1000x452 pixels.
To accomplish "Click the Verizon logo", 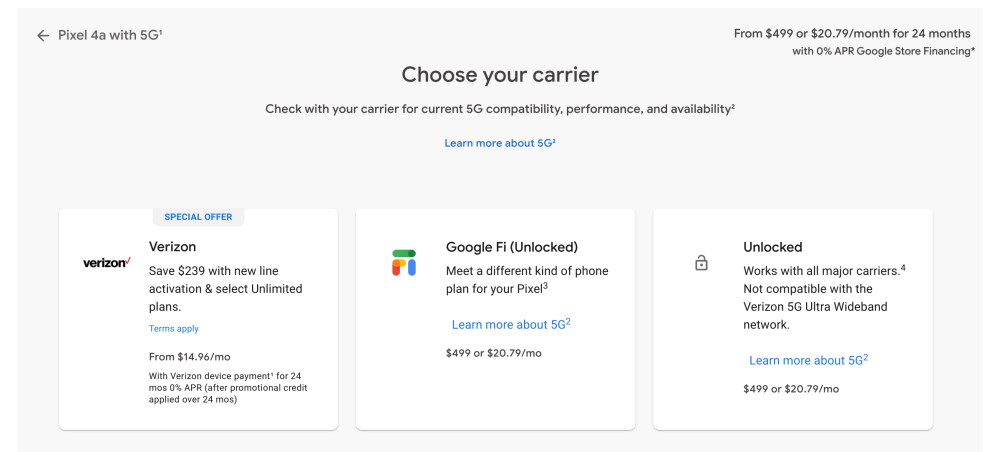I will pos(107,263).
